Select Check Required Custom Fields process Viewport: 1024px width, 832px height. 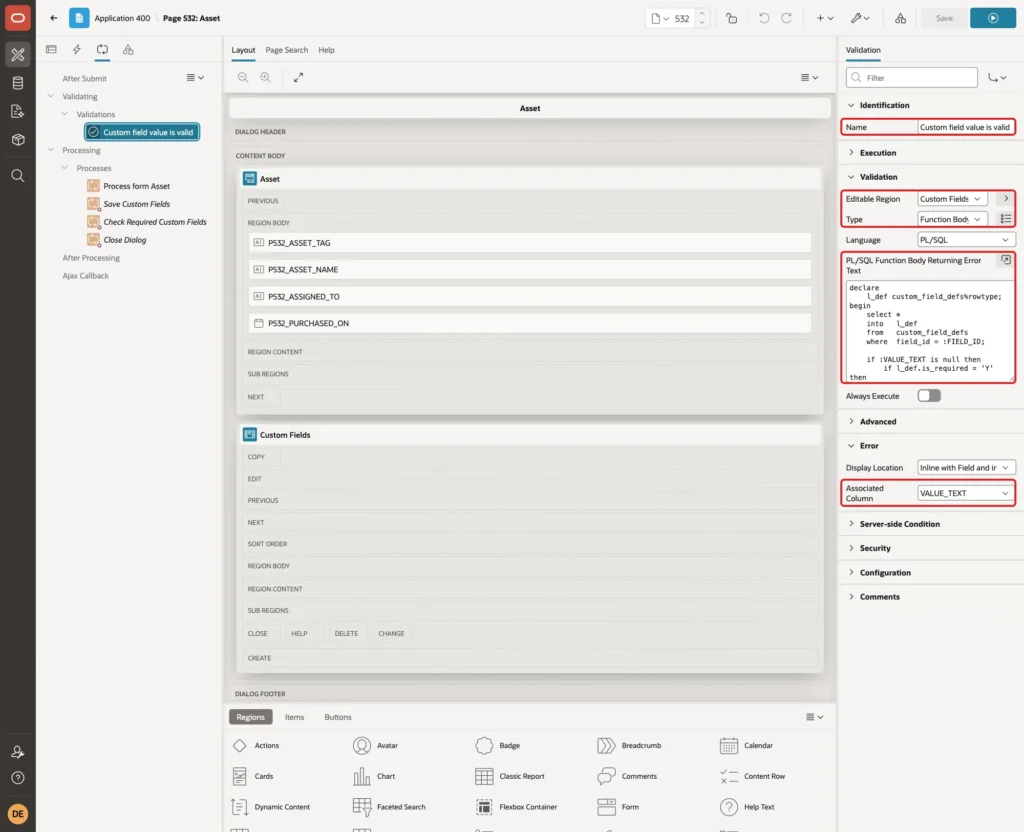[154, 222]
